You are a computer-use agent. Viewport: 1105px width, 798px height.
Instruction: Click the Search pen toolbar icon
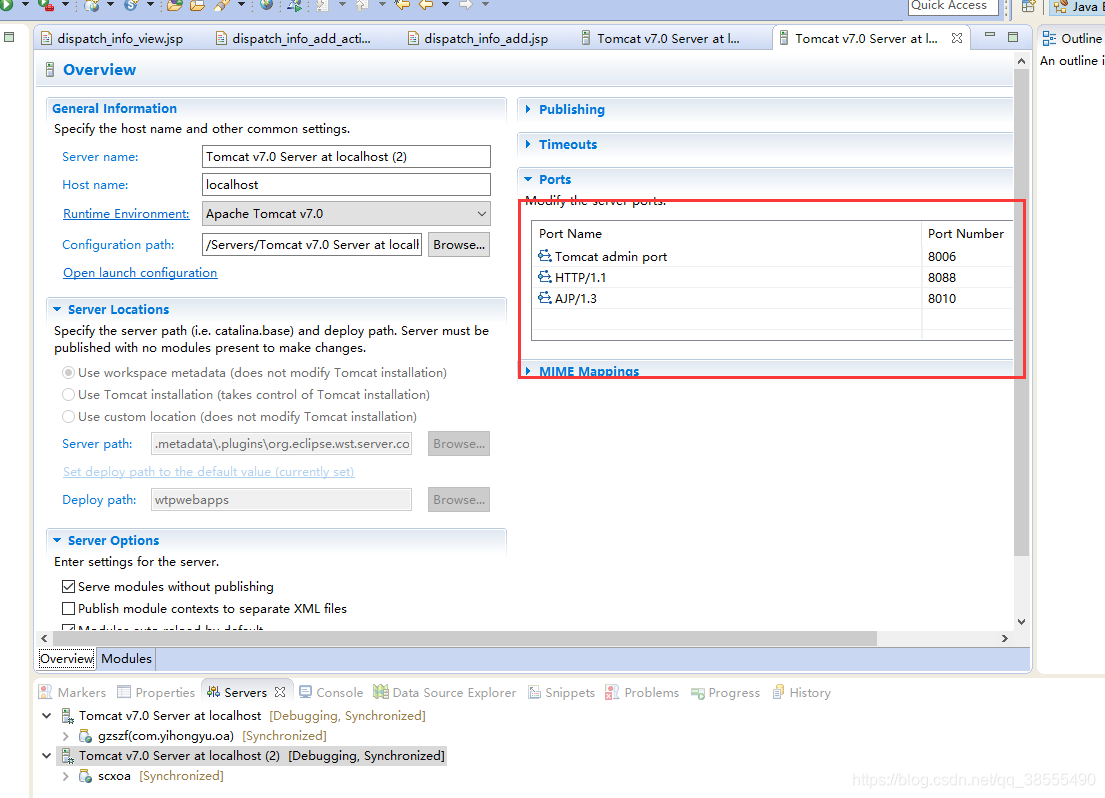pos(222,6)
